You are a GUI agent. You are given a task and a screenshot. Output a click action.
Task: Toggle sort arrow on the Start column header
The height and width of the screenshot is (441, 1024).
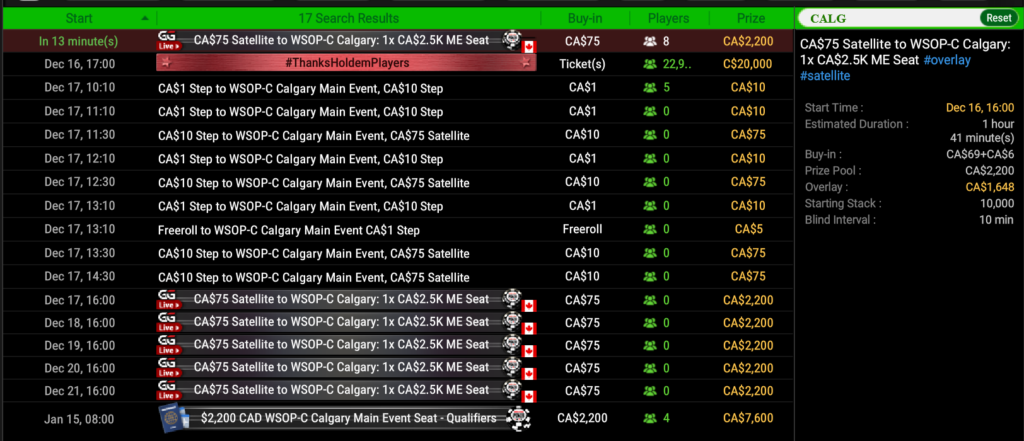click(x=147, y=18)
